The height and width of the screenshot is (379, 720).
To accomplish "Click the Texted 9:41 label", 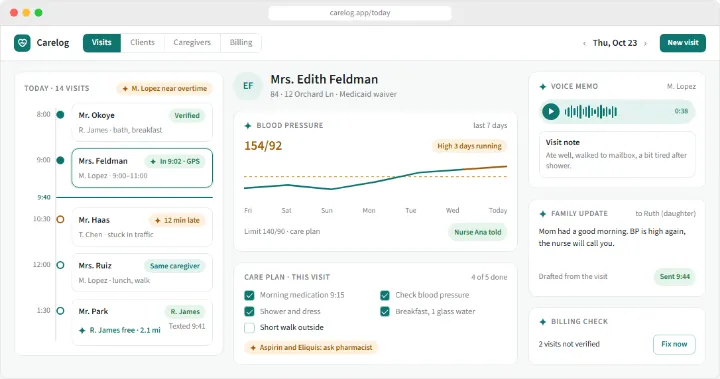I will click(x=187, y=327).
